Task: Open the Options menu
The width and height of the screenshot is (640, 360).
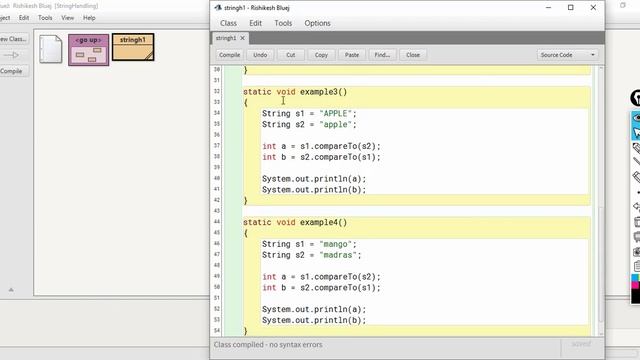Action: pyautogui.click(x=317, y=23)
